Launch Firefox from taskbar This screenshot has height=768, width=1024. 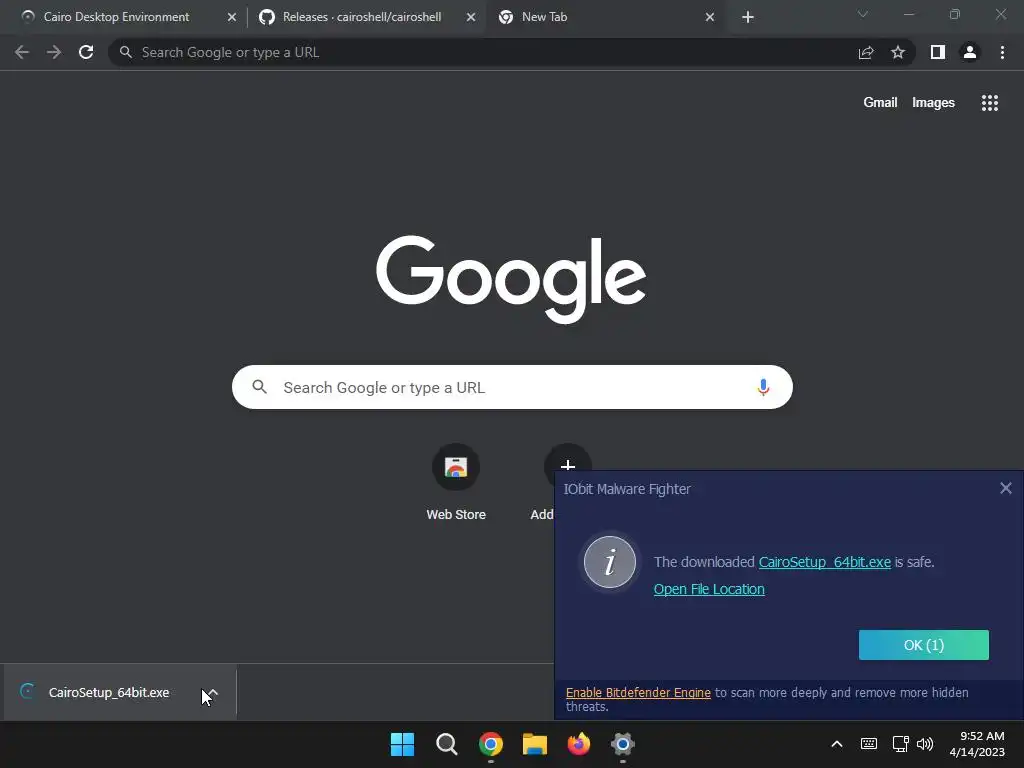click(579, 744)
